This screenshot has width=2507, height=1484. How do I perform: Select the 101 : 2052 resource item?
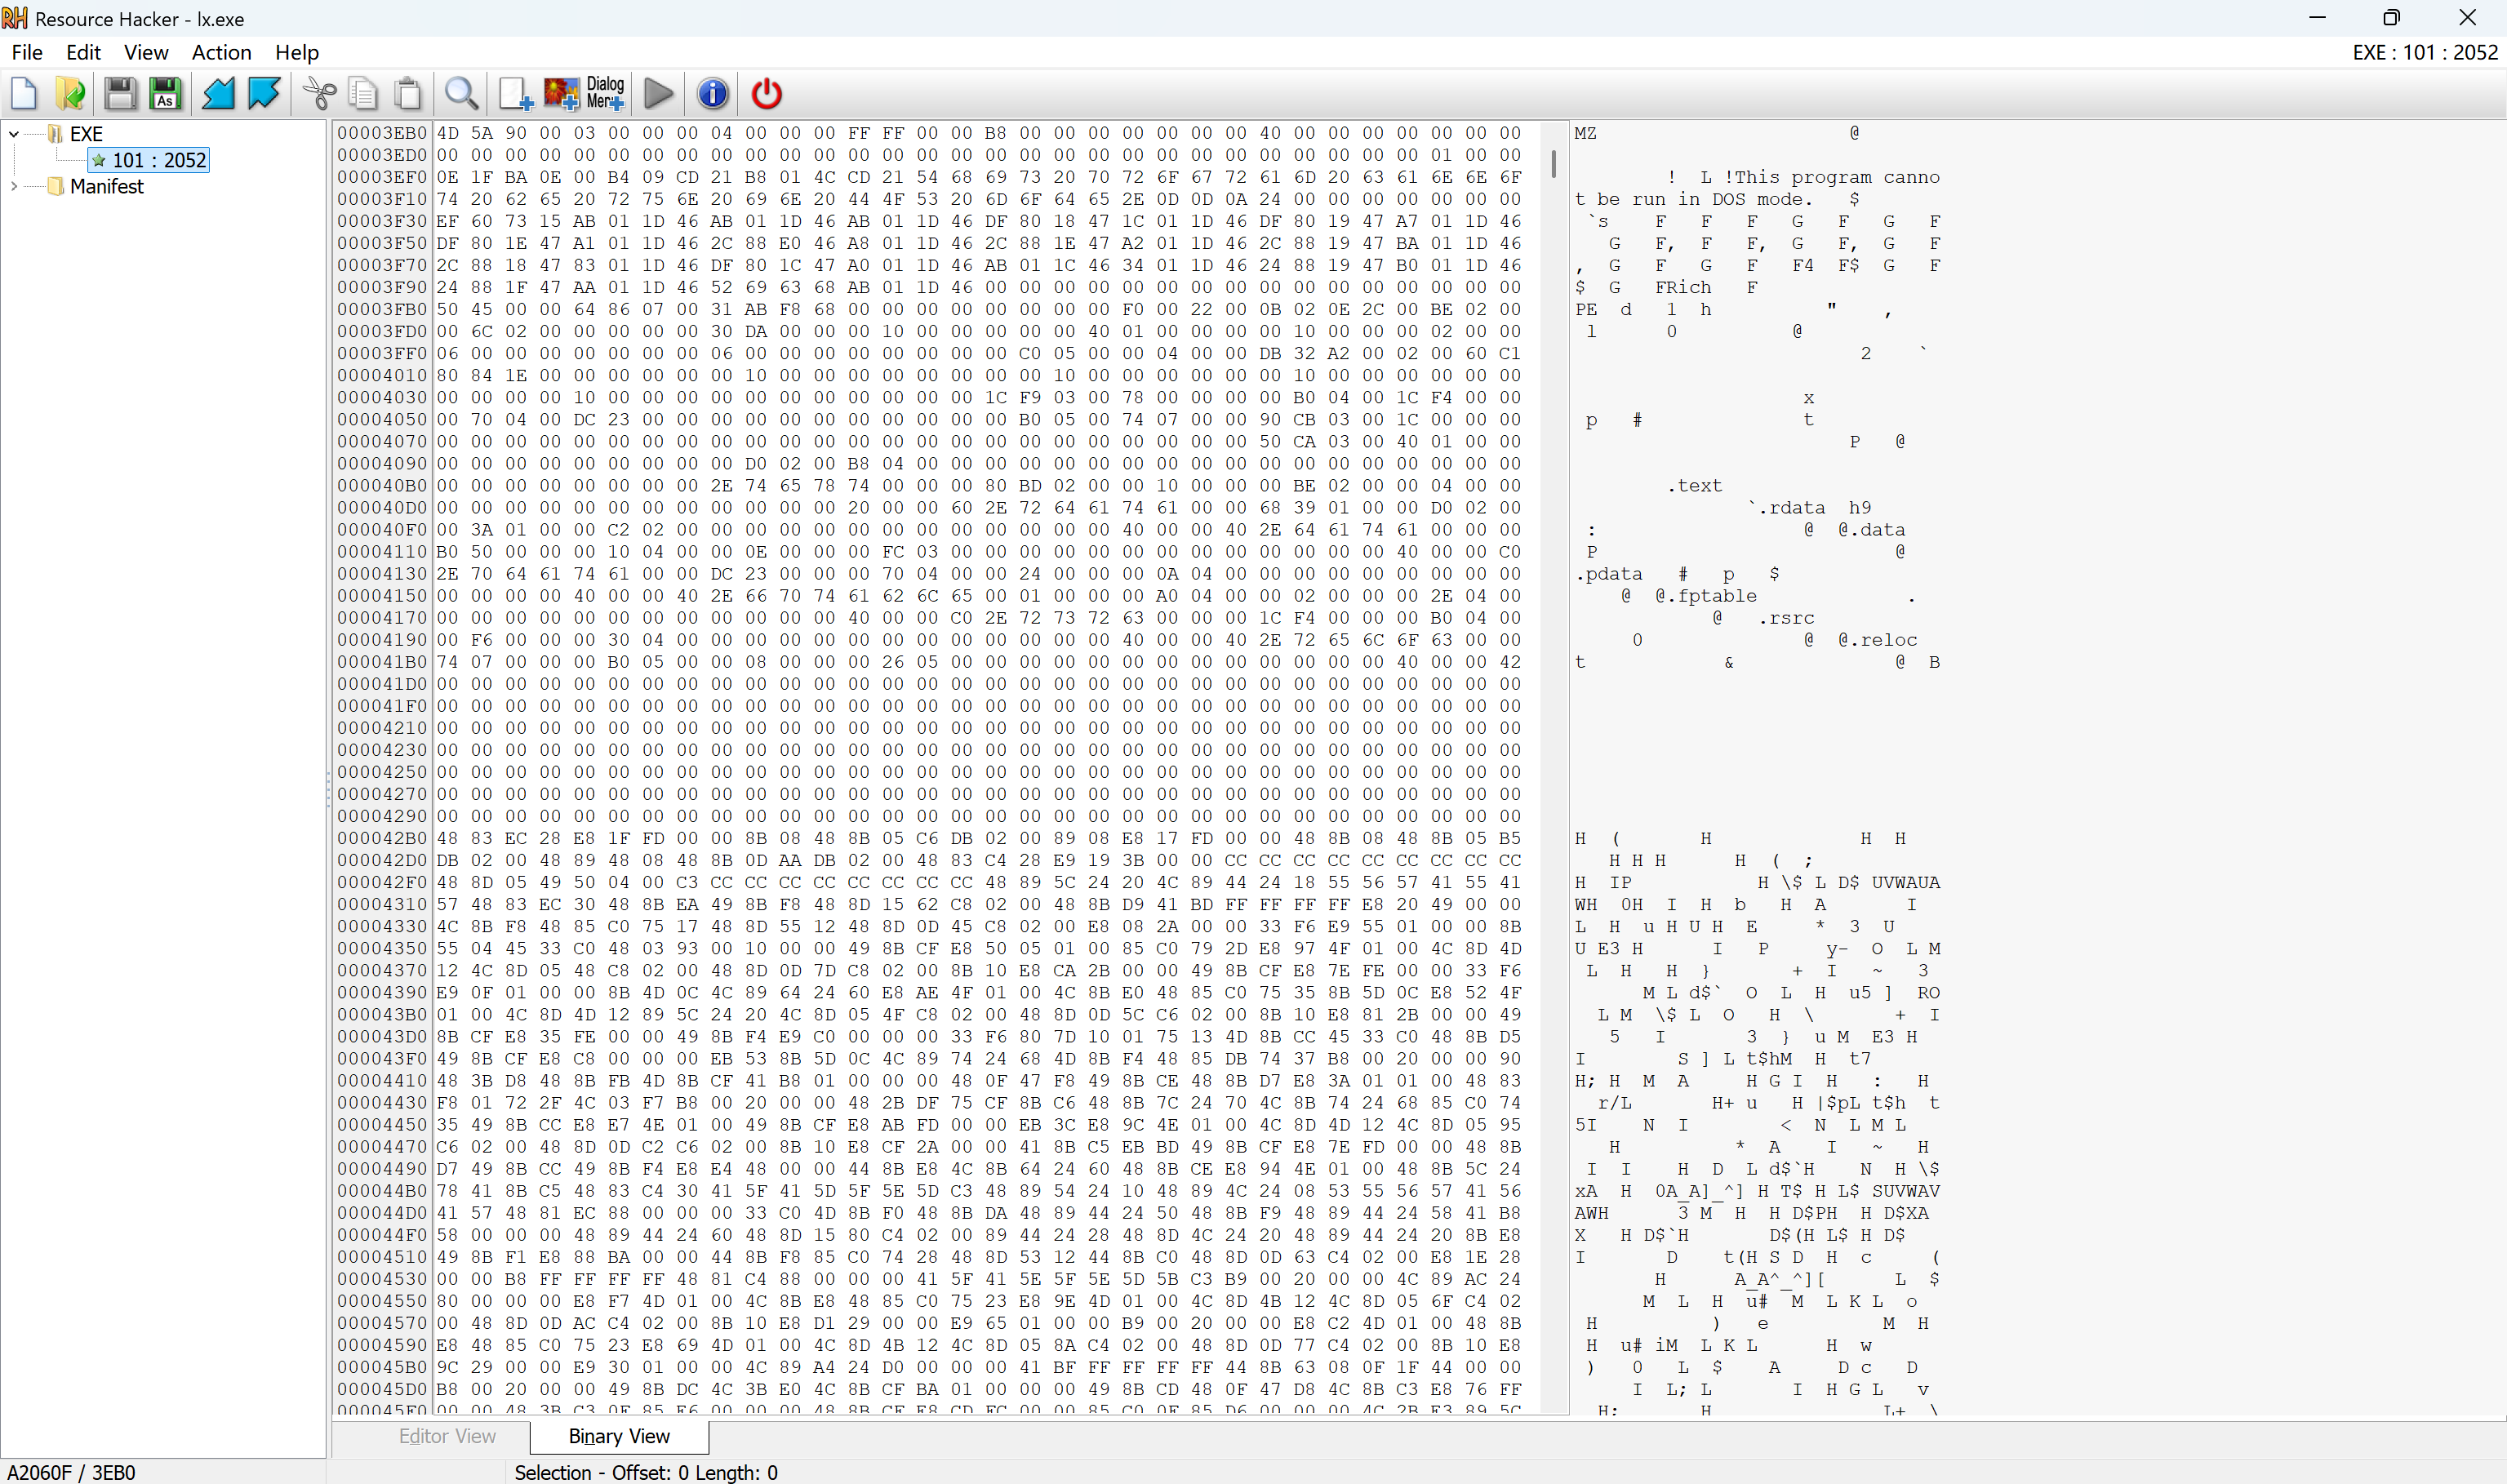tap(158, 160)
